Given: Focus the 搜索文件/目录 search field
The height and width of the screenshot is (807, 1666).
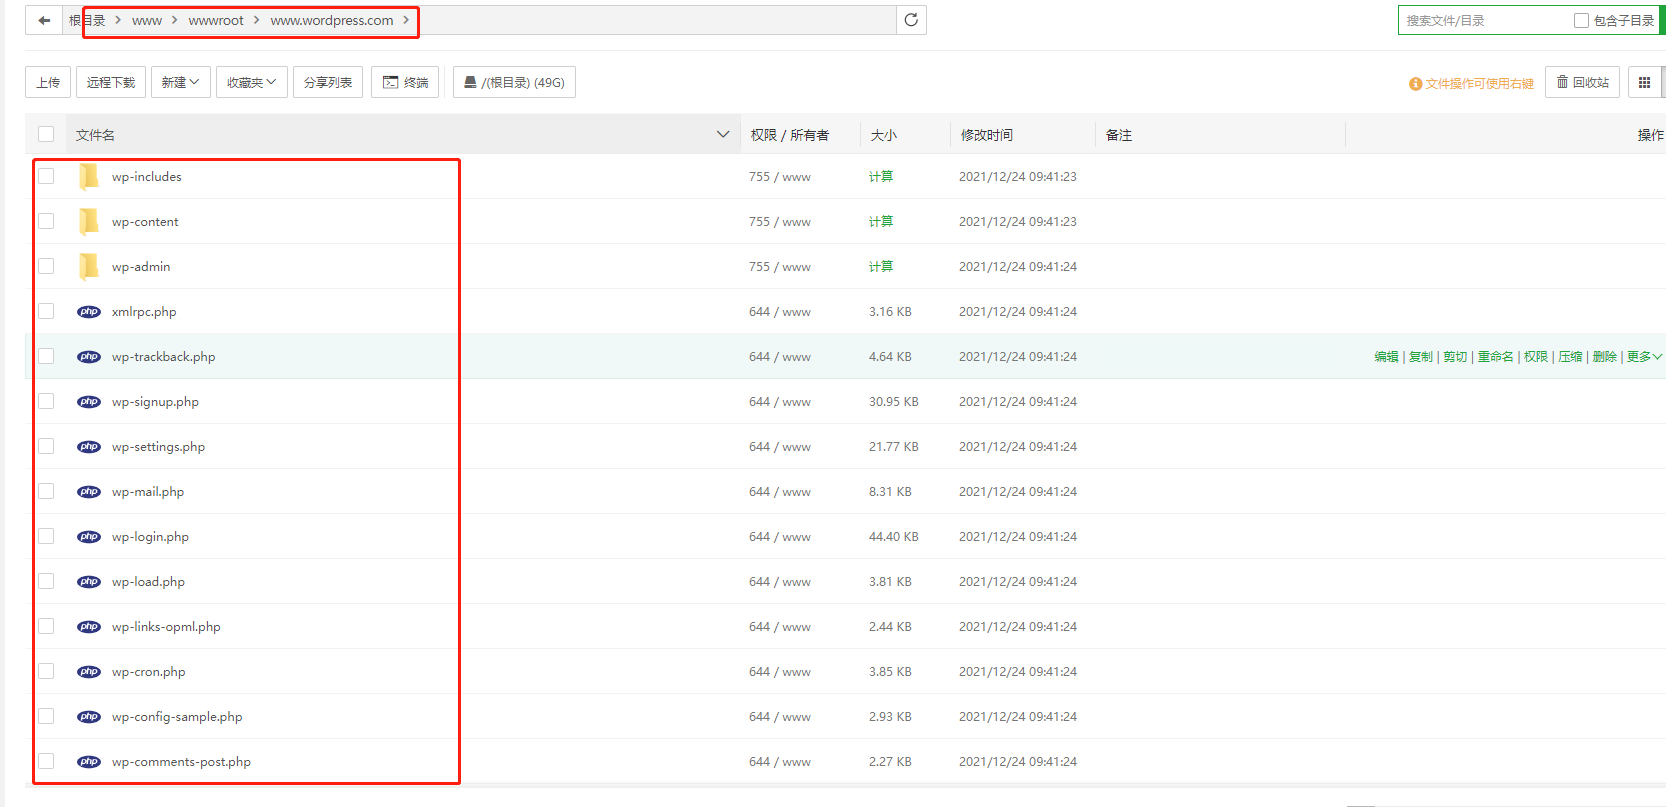Looking at the screenshot, I should (x=1485, y=20).
